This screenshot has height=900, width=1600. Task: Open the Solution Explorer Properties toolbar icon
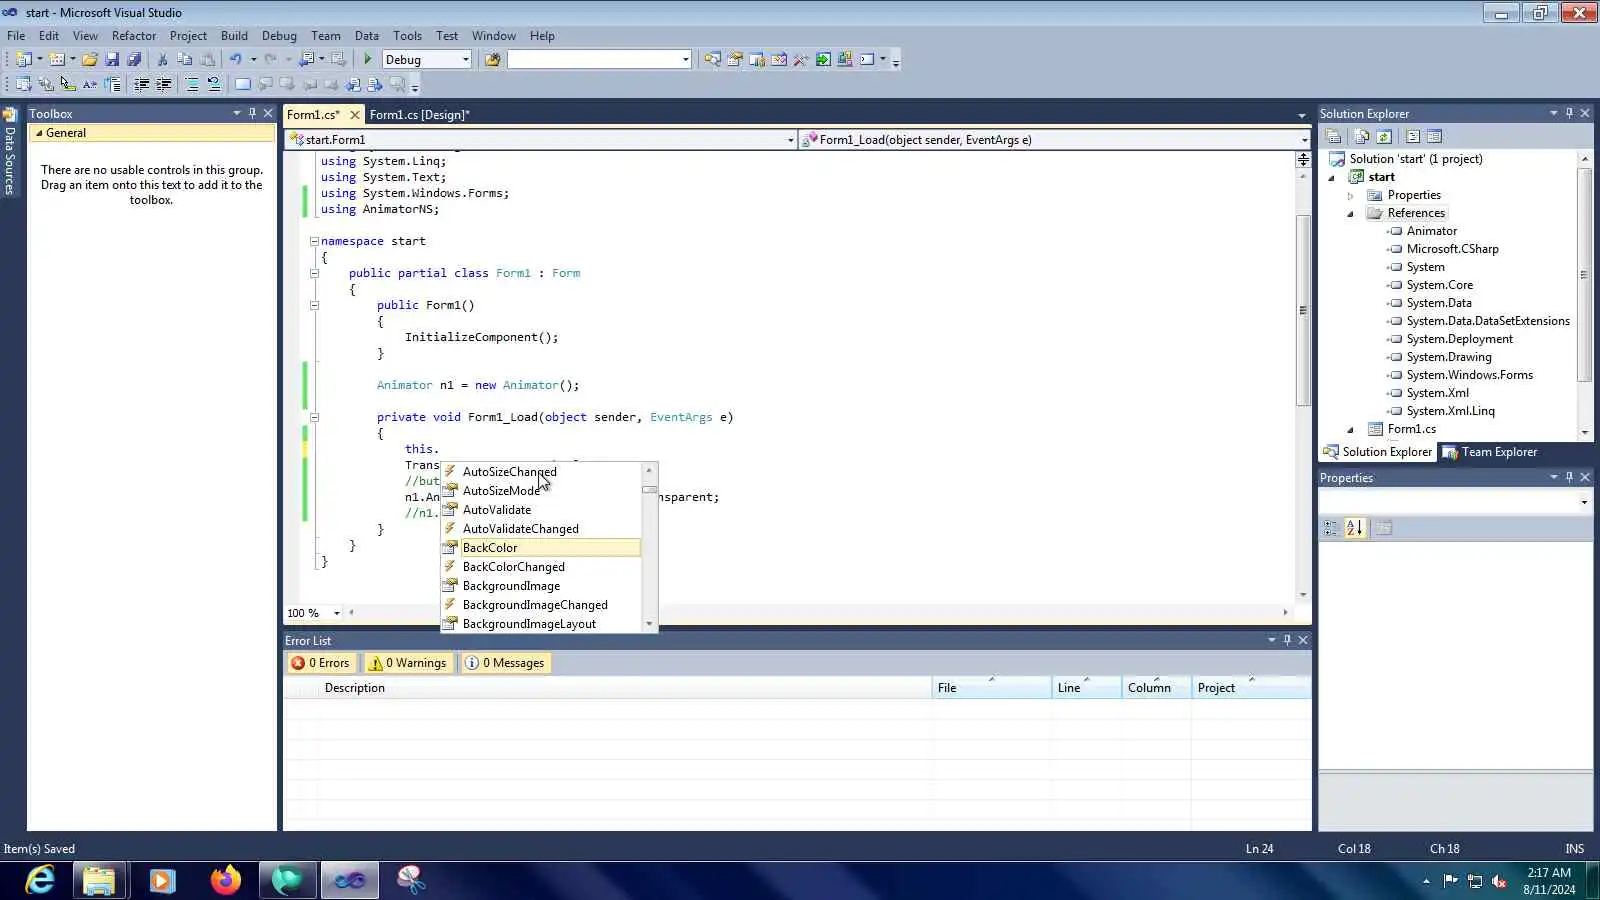[1334, 137]
